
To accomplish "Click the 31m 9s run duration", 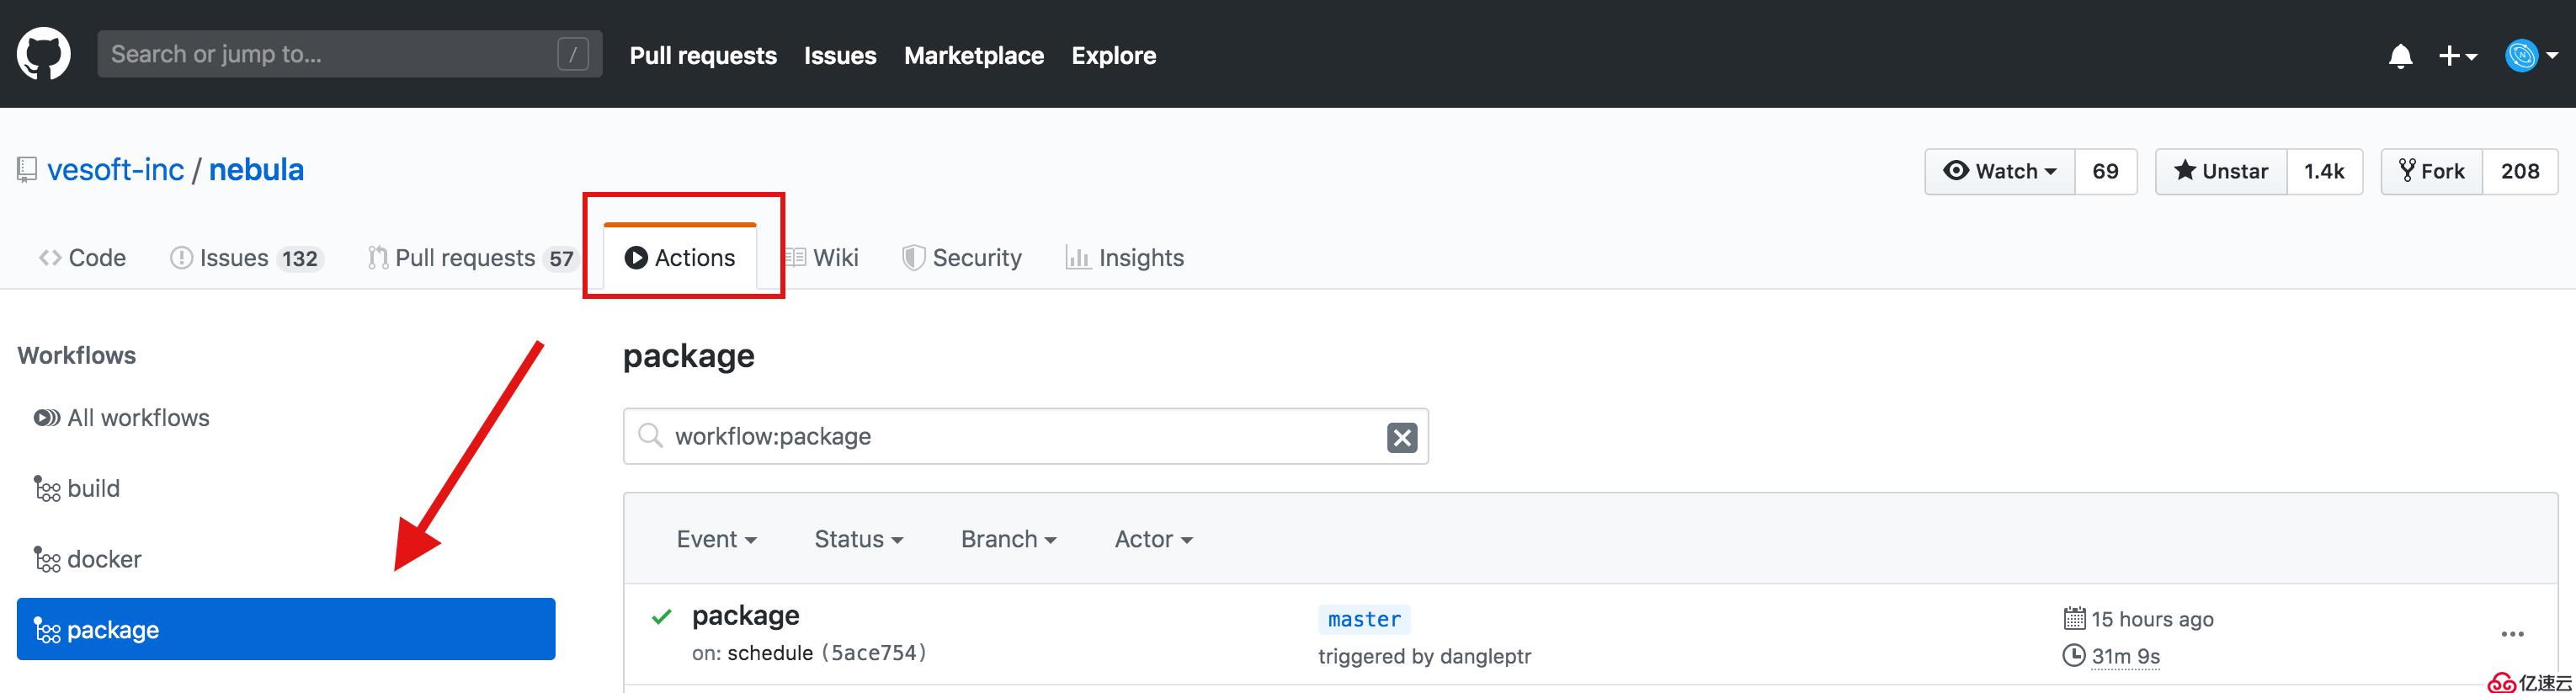I will [x=2126, y=657].
